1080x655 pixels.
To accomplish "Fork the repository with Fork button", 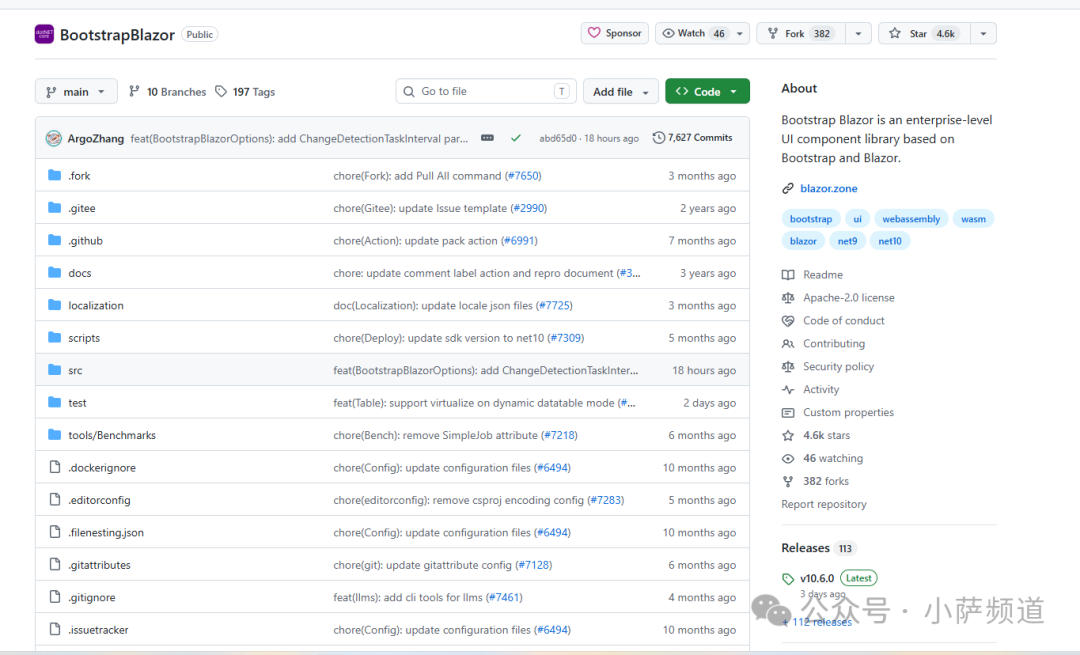I will (800, 33).
